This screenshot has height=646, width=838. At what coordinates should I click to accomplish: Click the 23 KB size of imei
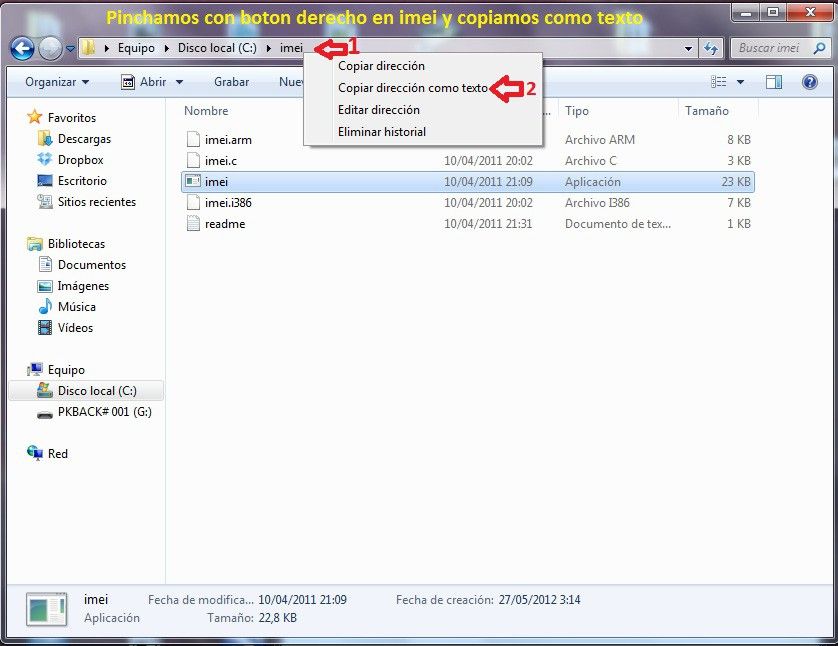pos(736,182)
